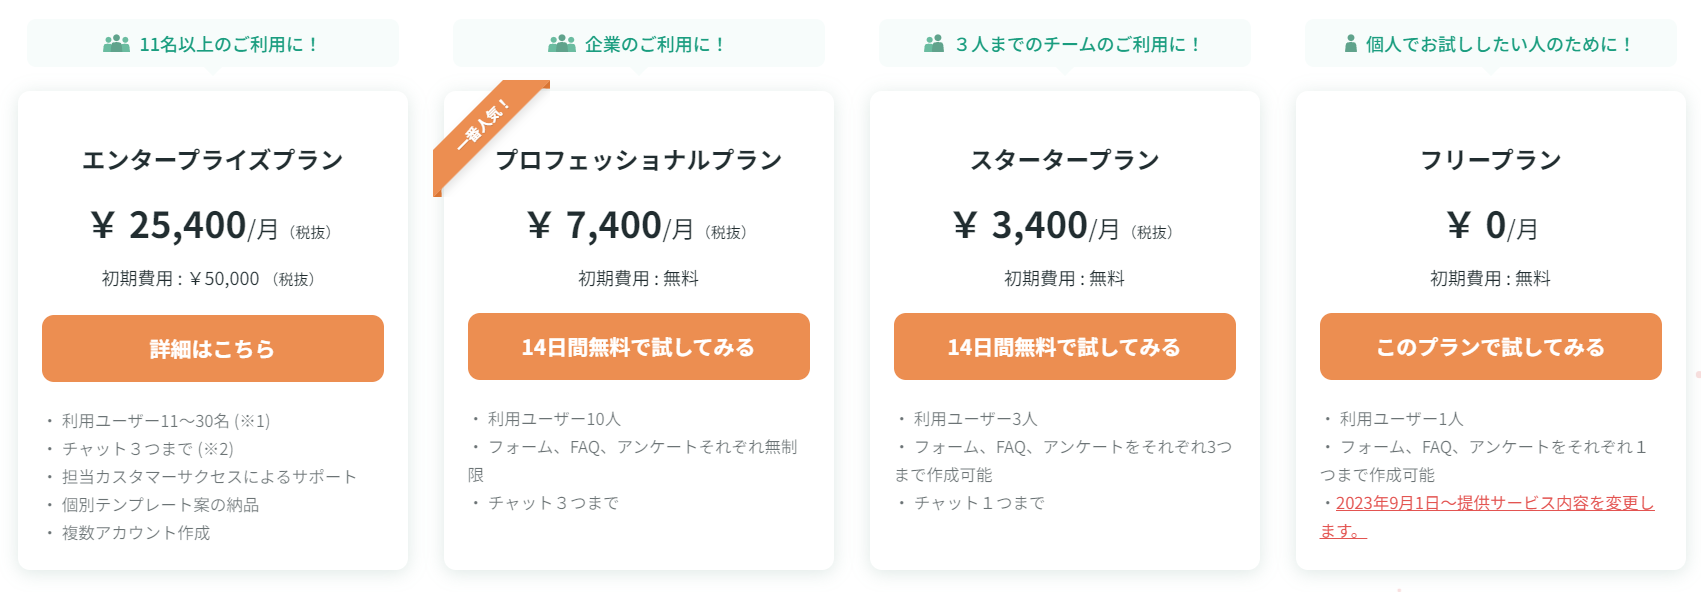The image size is (1701, 592).
Task: Click the ¥3,400/月 price text
Action: point(1036,226)
